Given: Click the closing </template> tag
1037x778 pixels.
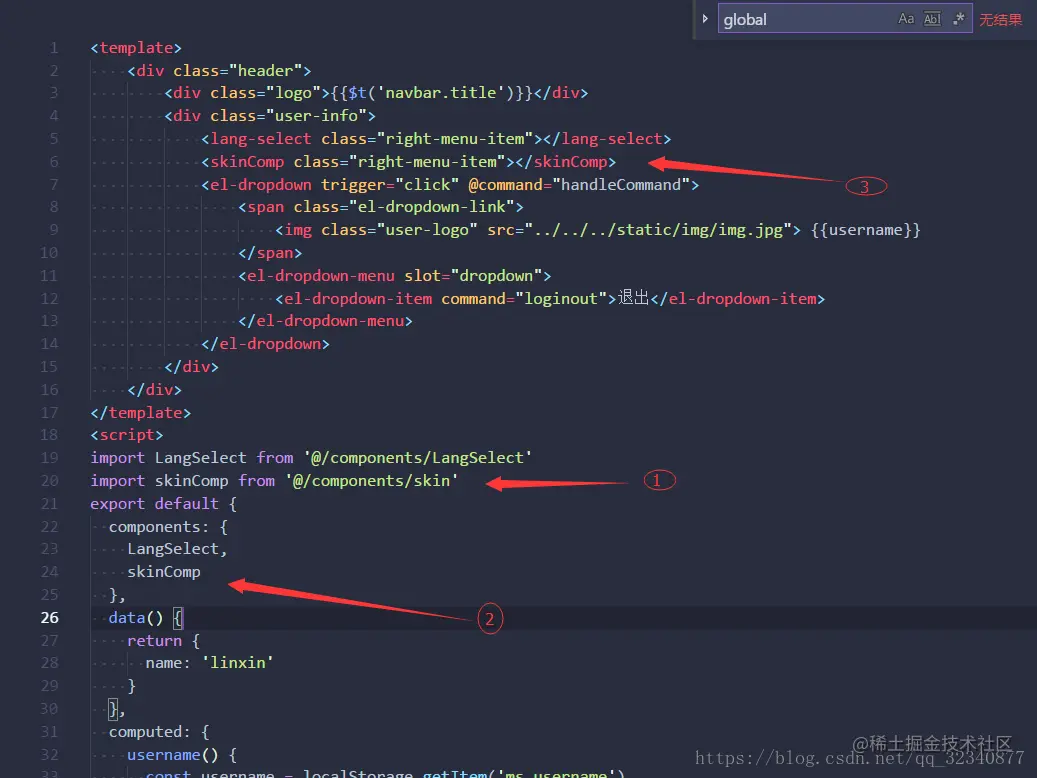Looking at the screenshot, I should 141,413.
